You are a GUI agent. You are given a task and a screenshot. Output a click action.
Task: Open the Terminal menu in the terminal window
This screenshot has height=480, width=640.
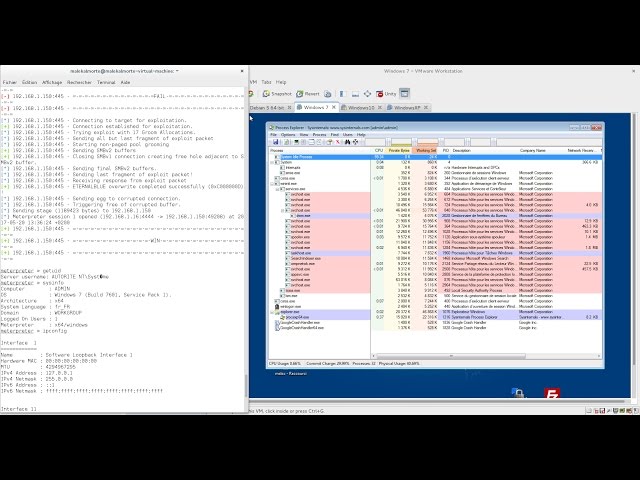pyautogui.click(x=106, y=82)
